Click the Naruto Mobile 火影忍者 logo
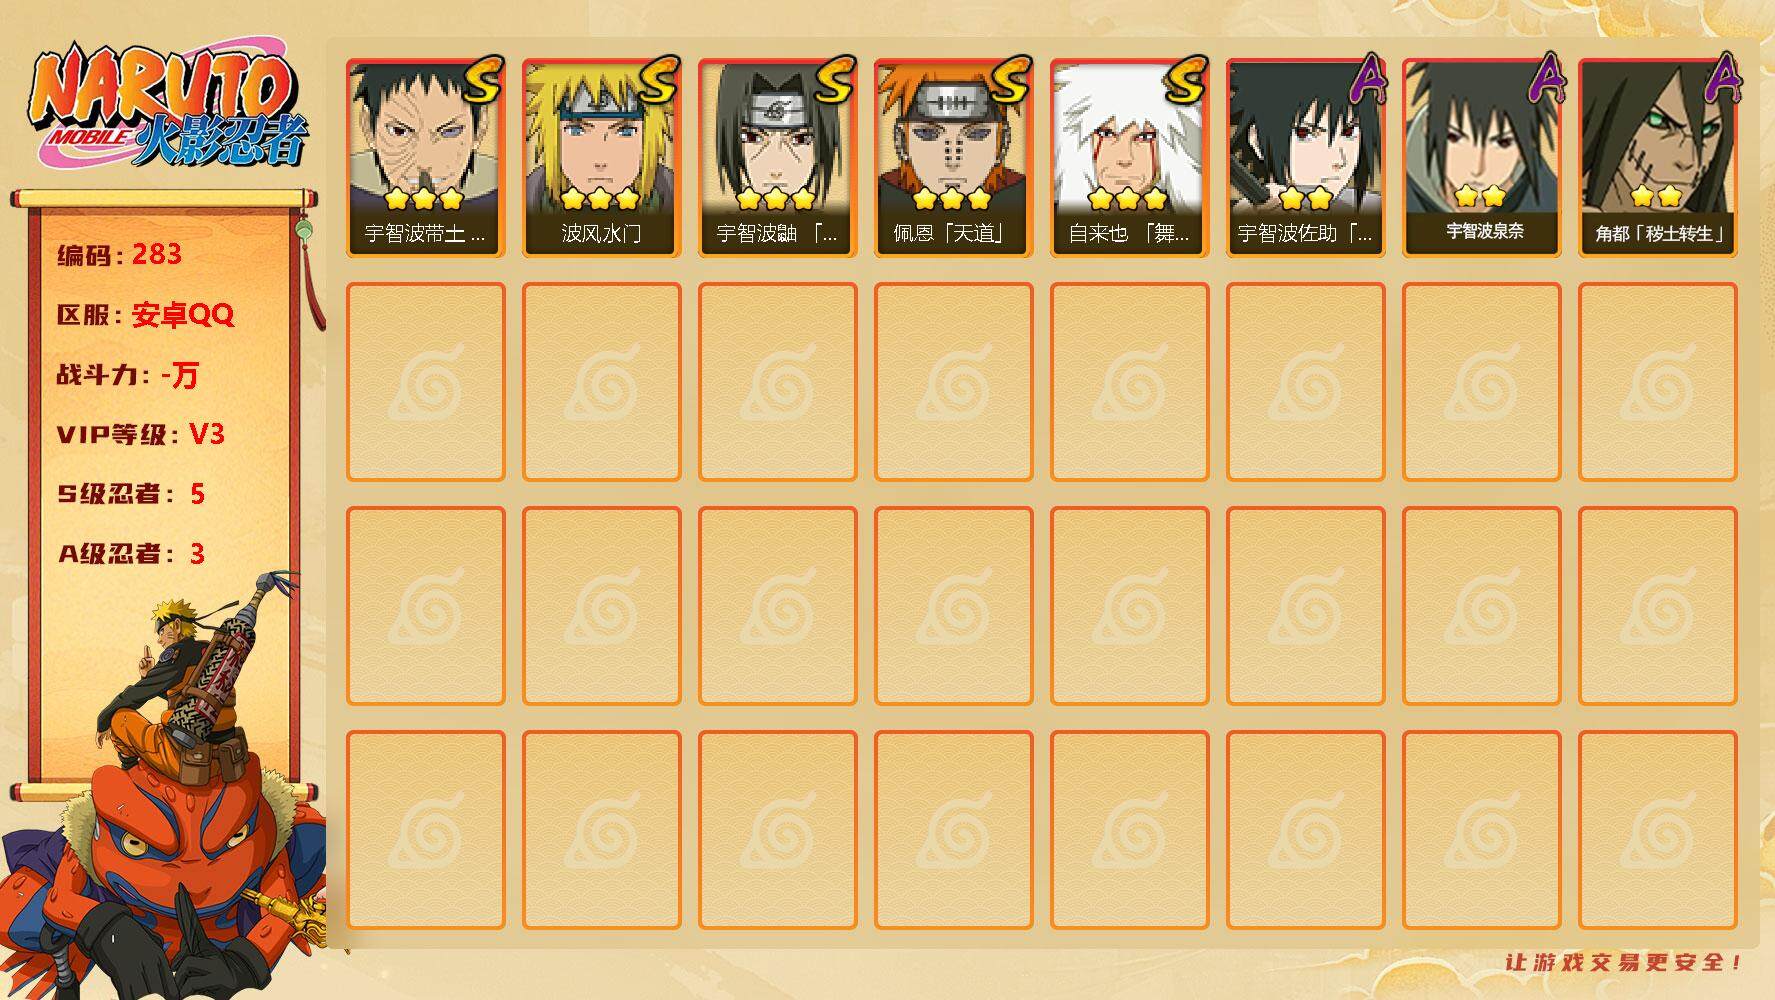The width and height of the screenshot is (1775, 1000). tap(168, 108)
